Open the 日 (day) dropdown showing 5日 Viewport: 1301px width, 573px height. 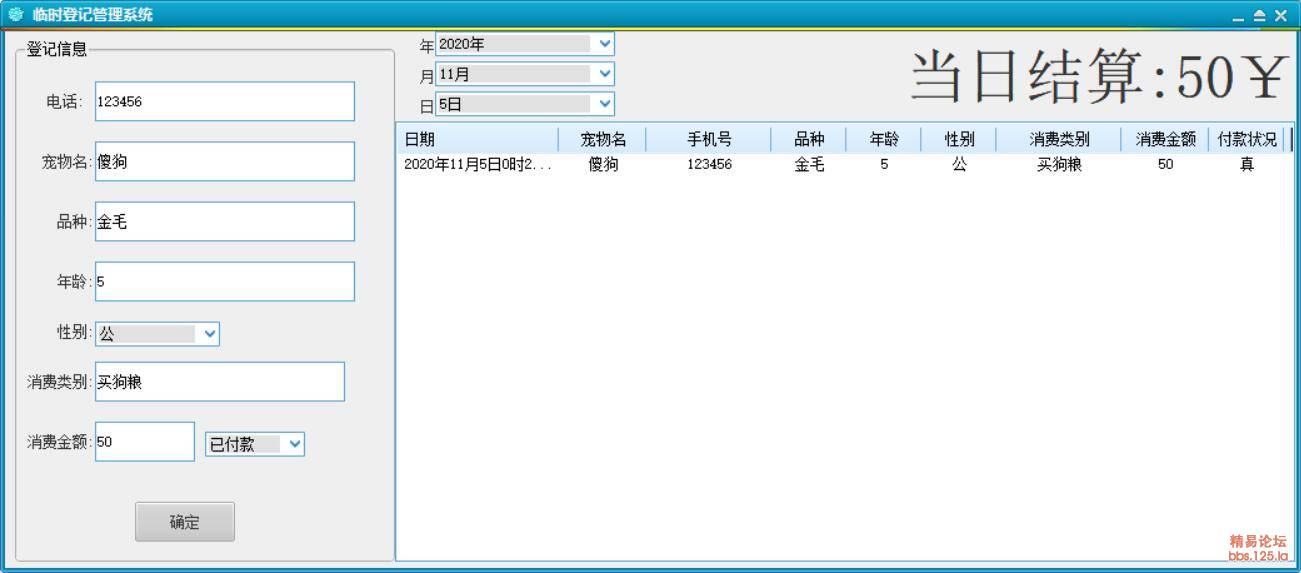coord(603,103)
